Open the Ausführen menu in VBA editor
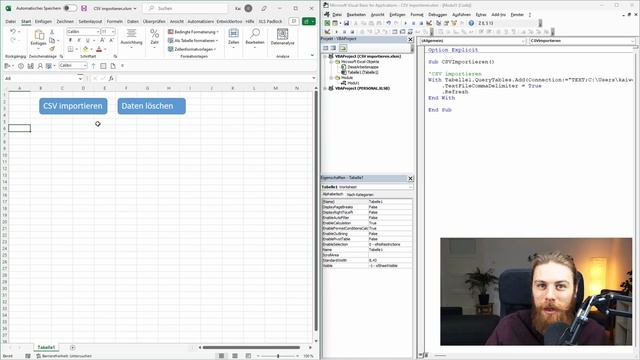This screenshot has width=640, height=360. tap(461, 15)
